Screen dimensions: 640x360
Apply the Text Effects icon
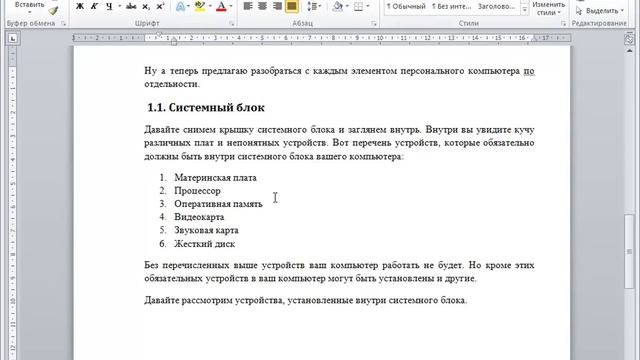point(180,6)
